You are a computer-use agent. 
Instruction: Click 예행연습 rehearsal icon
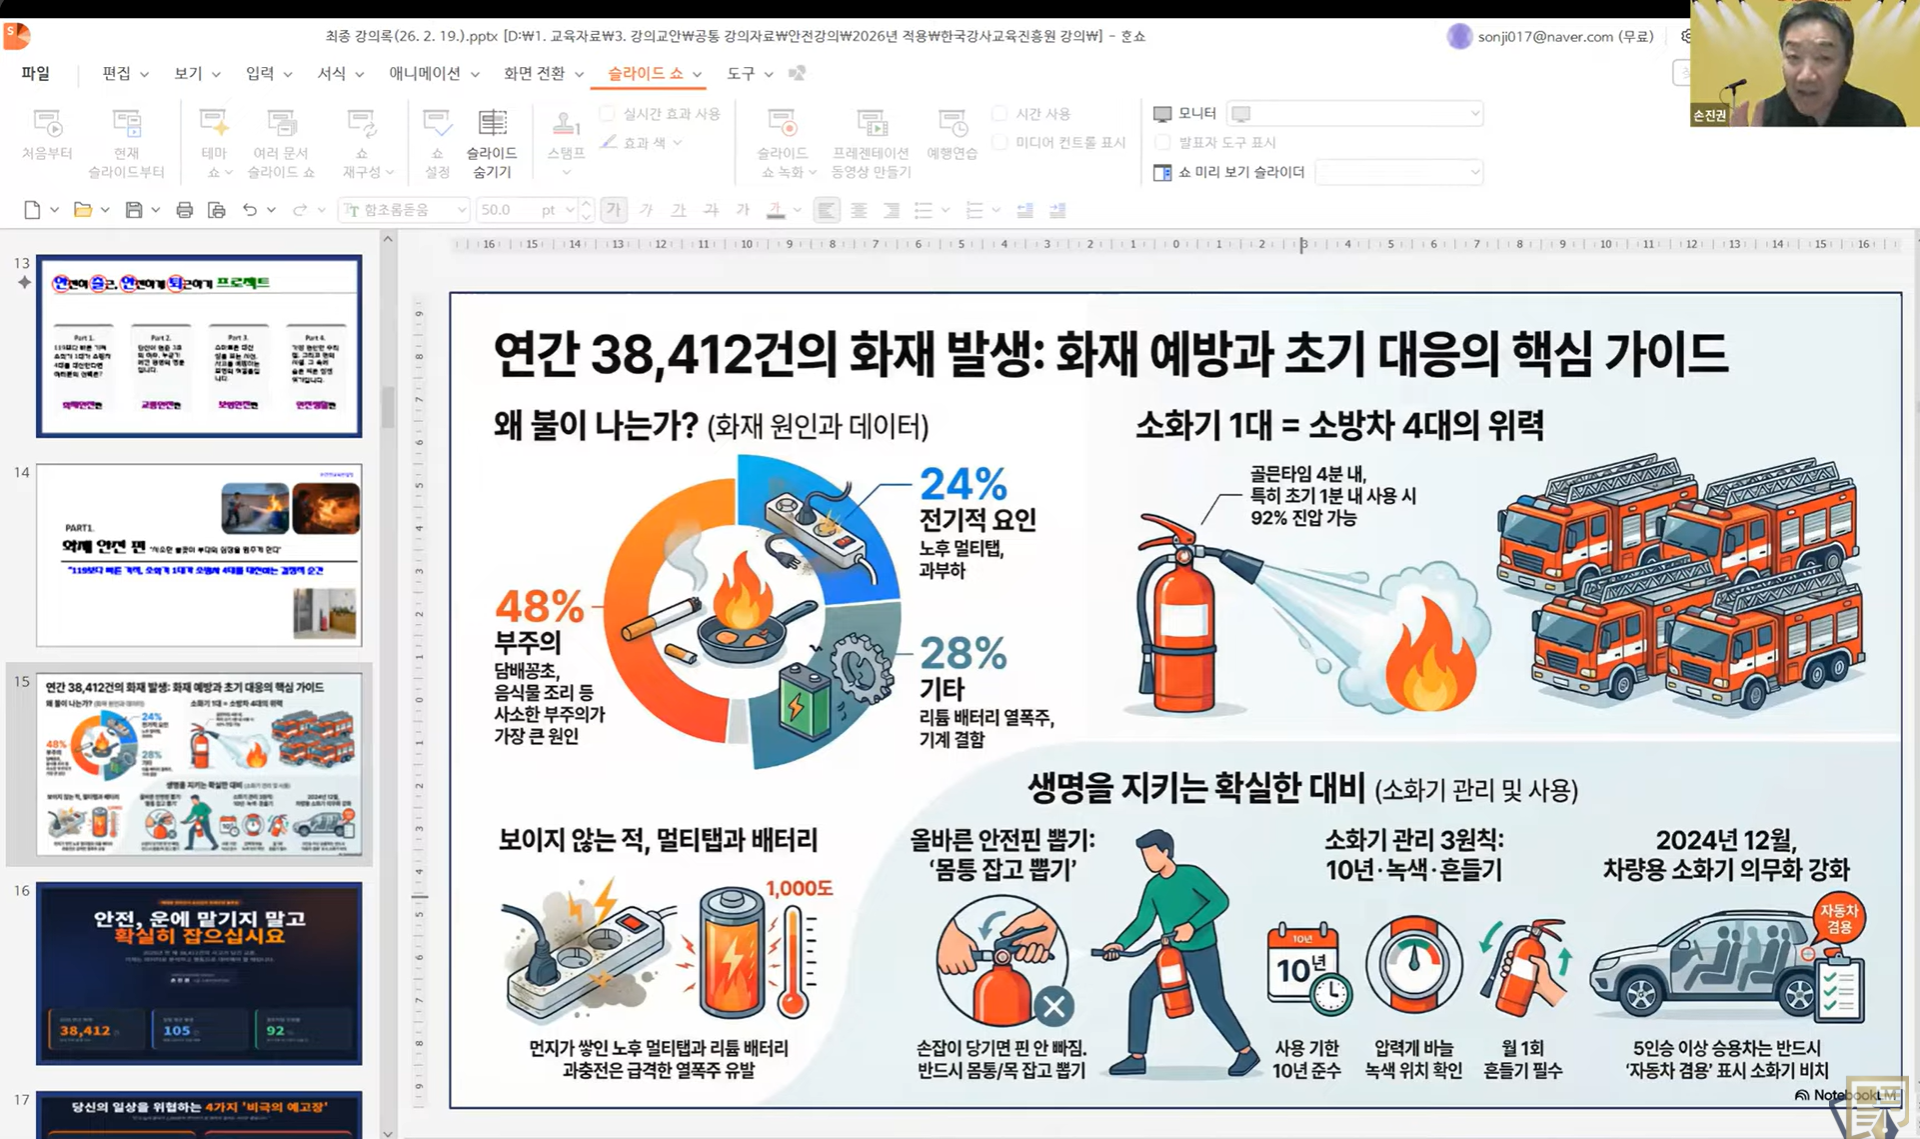click(x=952, y=135)
